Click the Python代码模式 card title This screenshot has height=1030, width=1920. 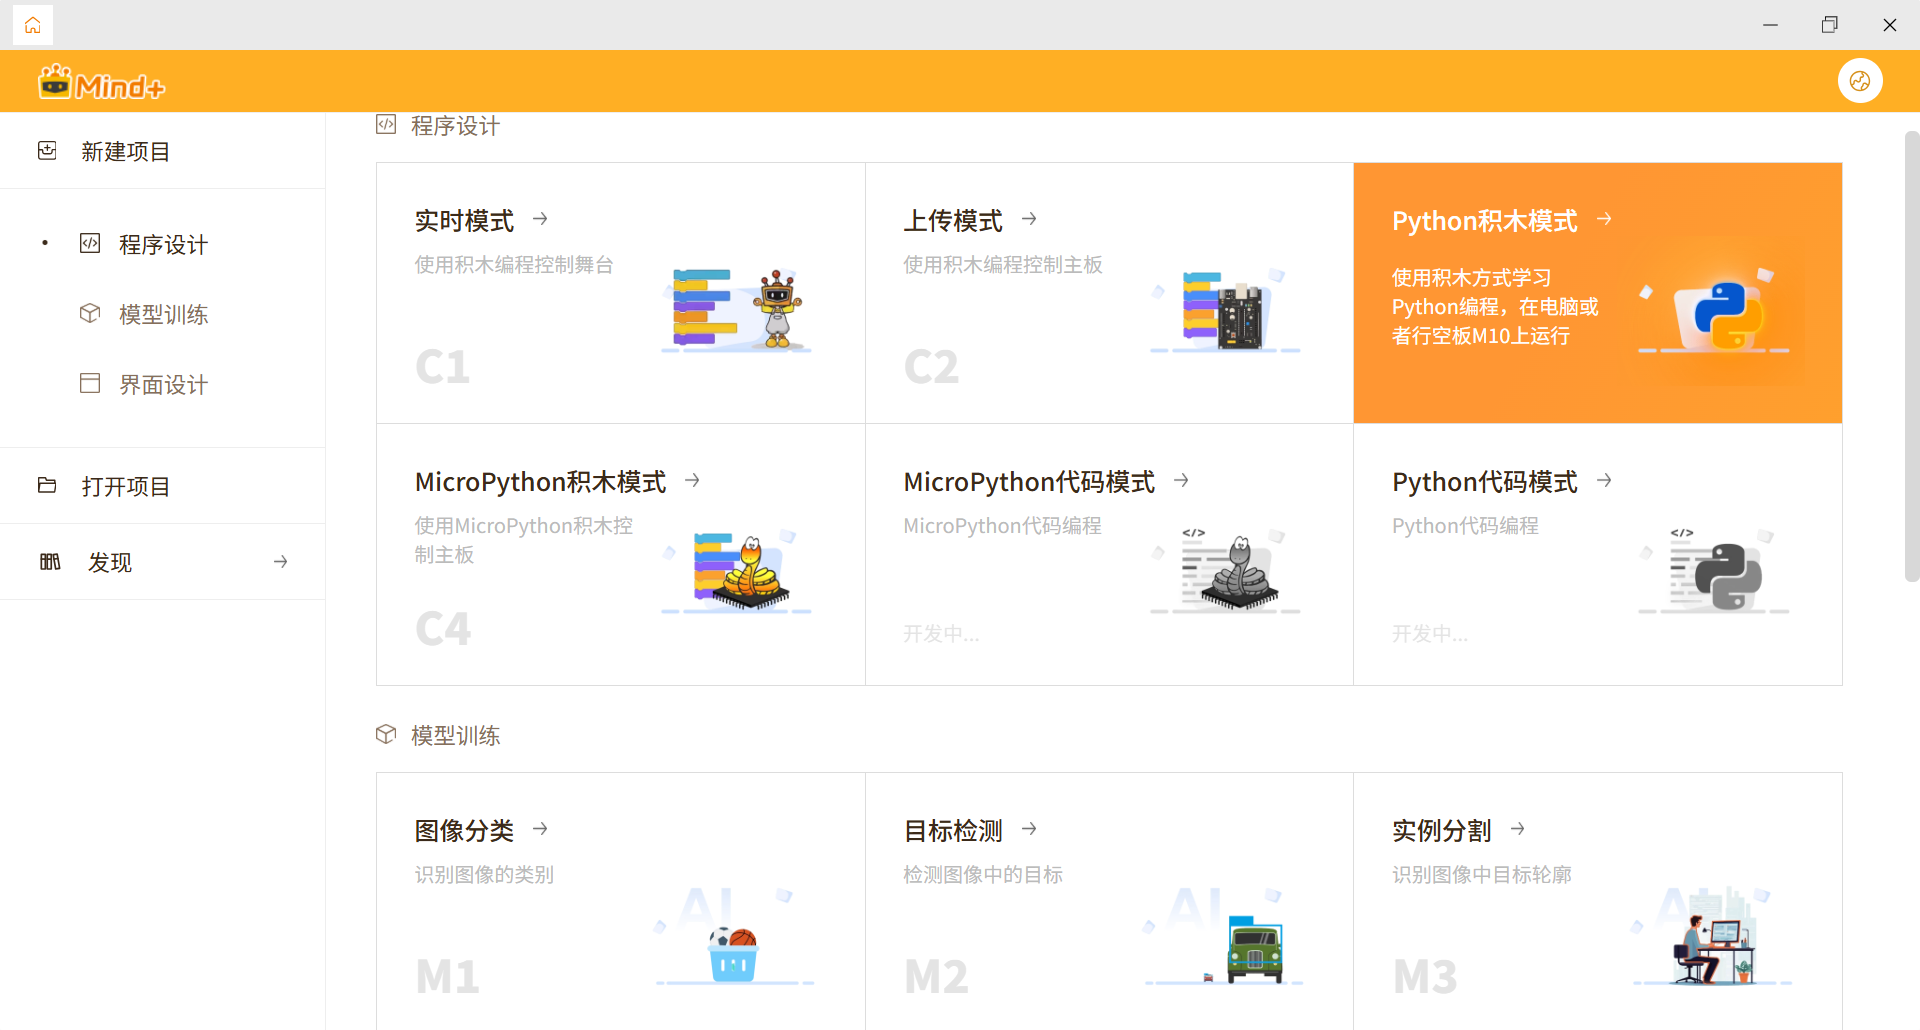point(1484,482)
